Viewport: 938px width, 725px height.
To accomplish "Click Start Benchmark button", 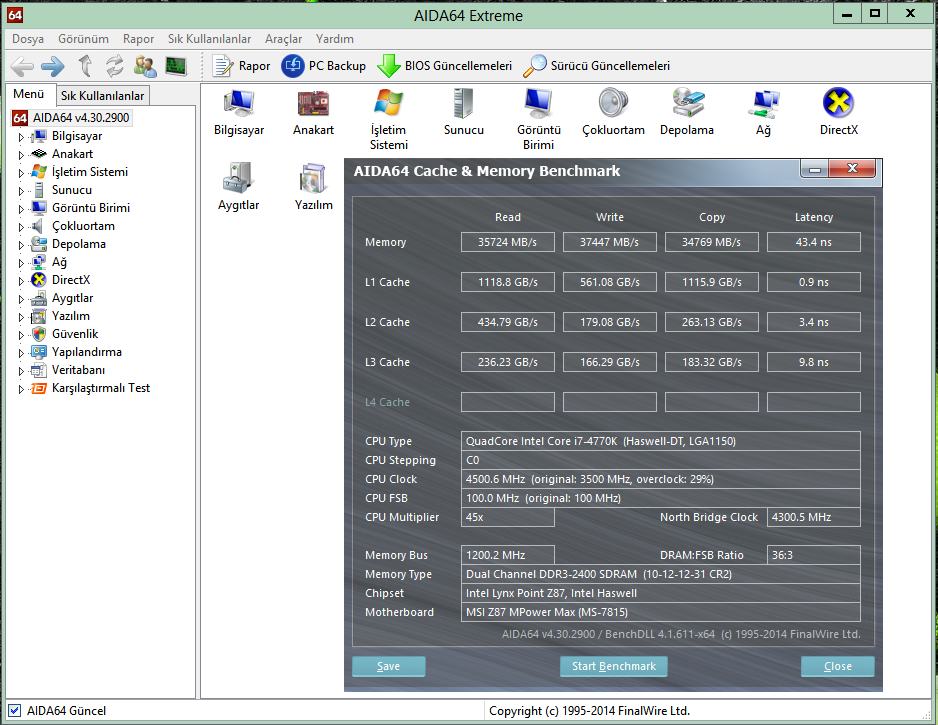I will [x=614, y=666].
